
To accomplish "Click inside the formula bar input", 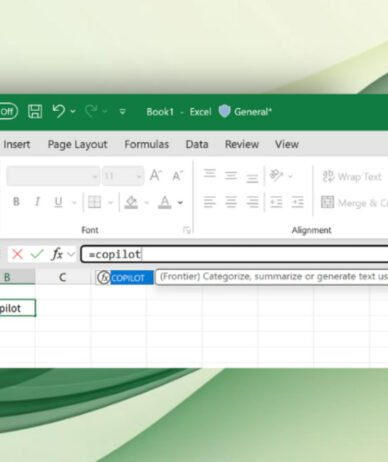I will point(234,254).
